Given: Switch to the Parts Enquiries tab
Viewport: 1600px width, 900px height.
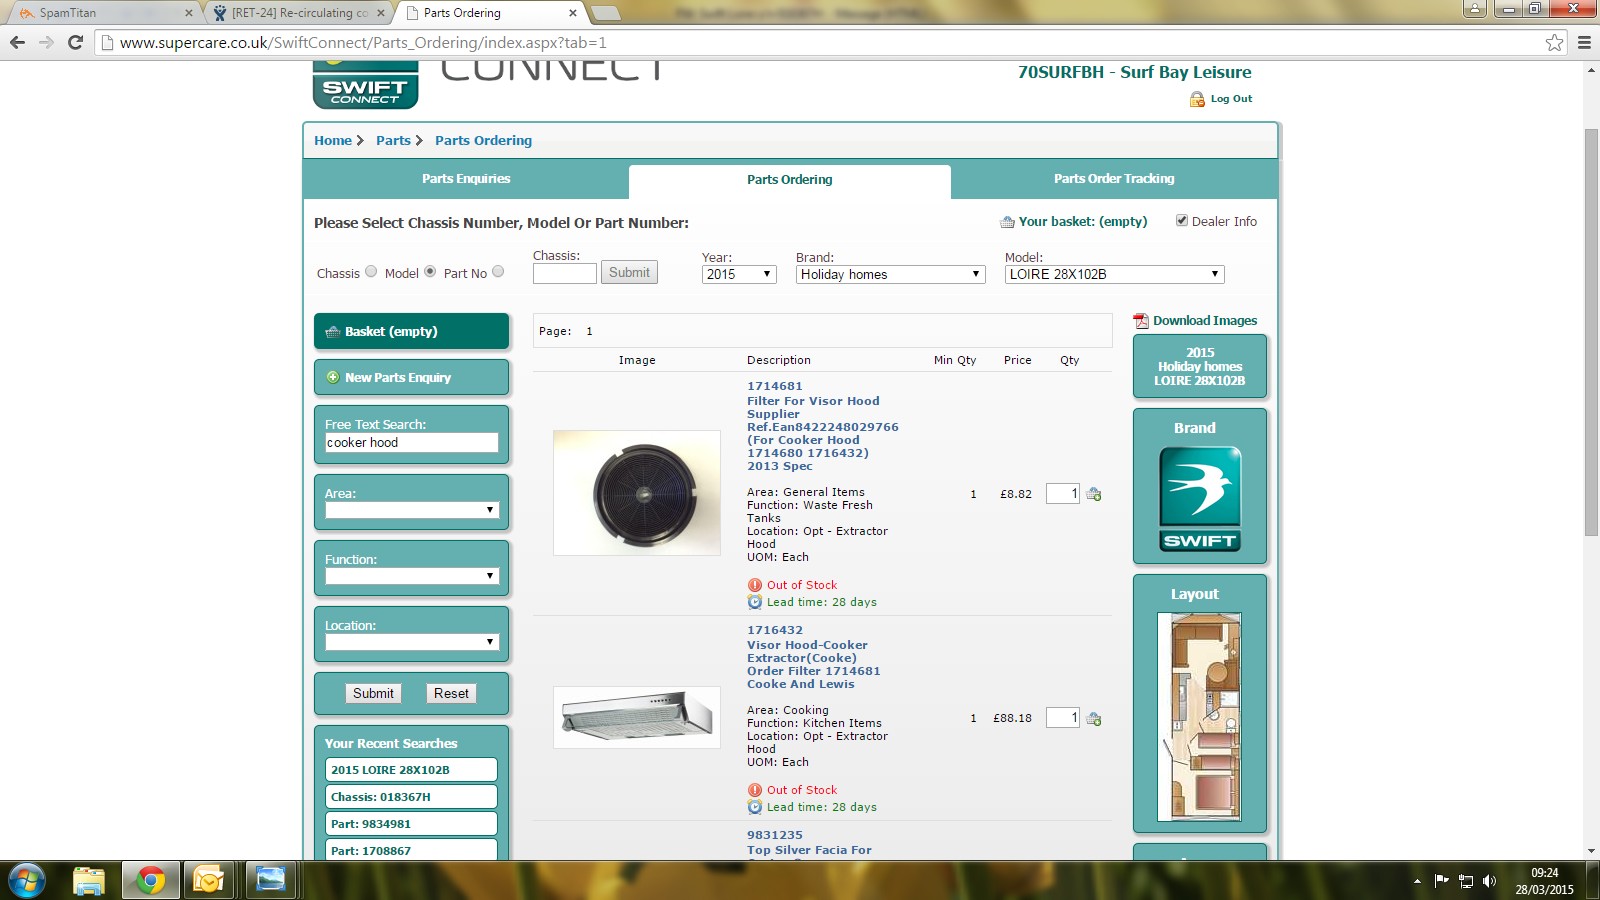Looking at the screenshot, I should tap(466, 179).
